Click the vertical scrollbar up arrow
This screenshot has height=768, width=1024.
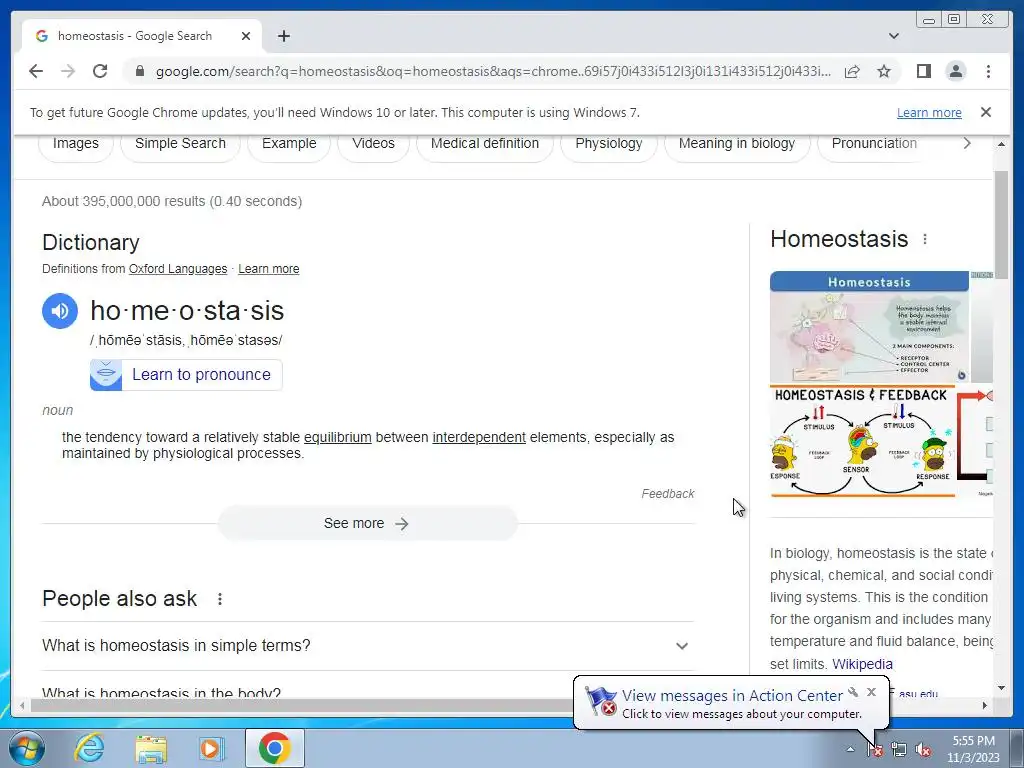[1001, 144]
